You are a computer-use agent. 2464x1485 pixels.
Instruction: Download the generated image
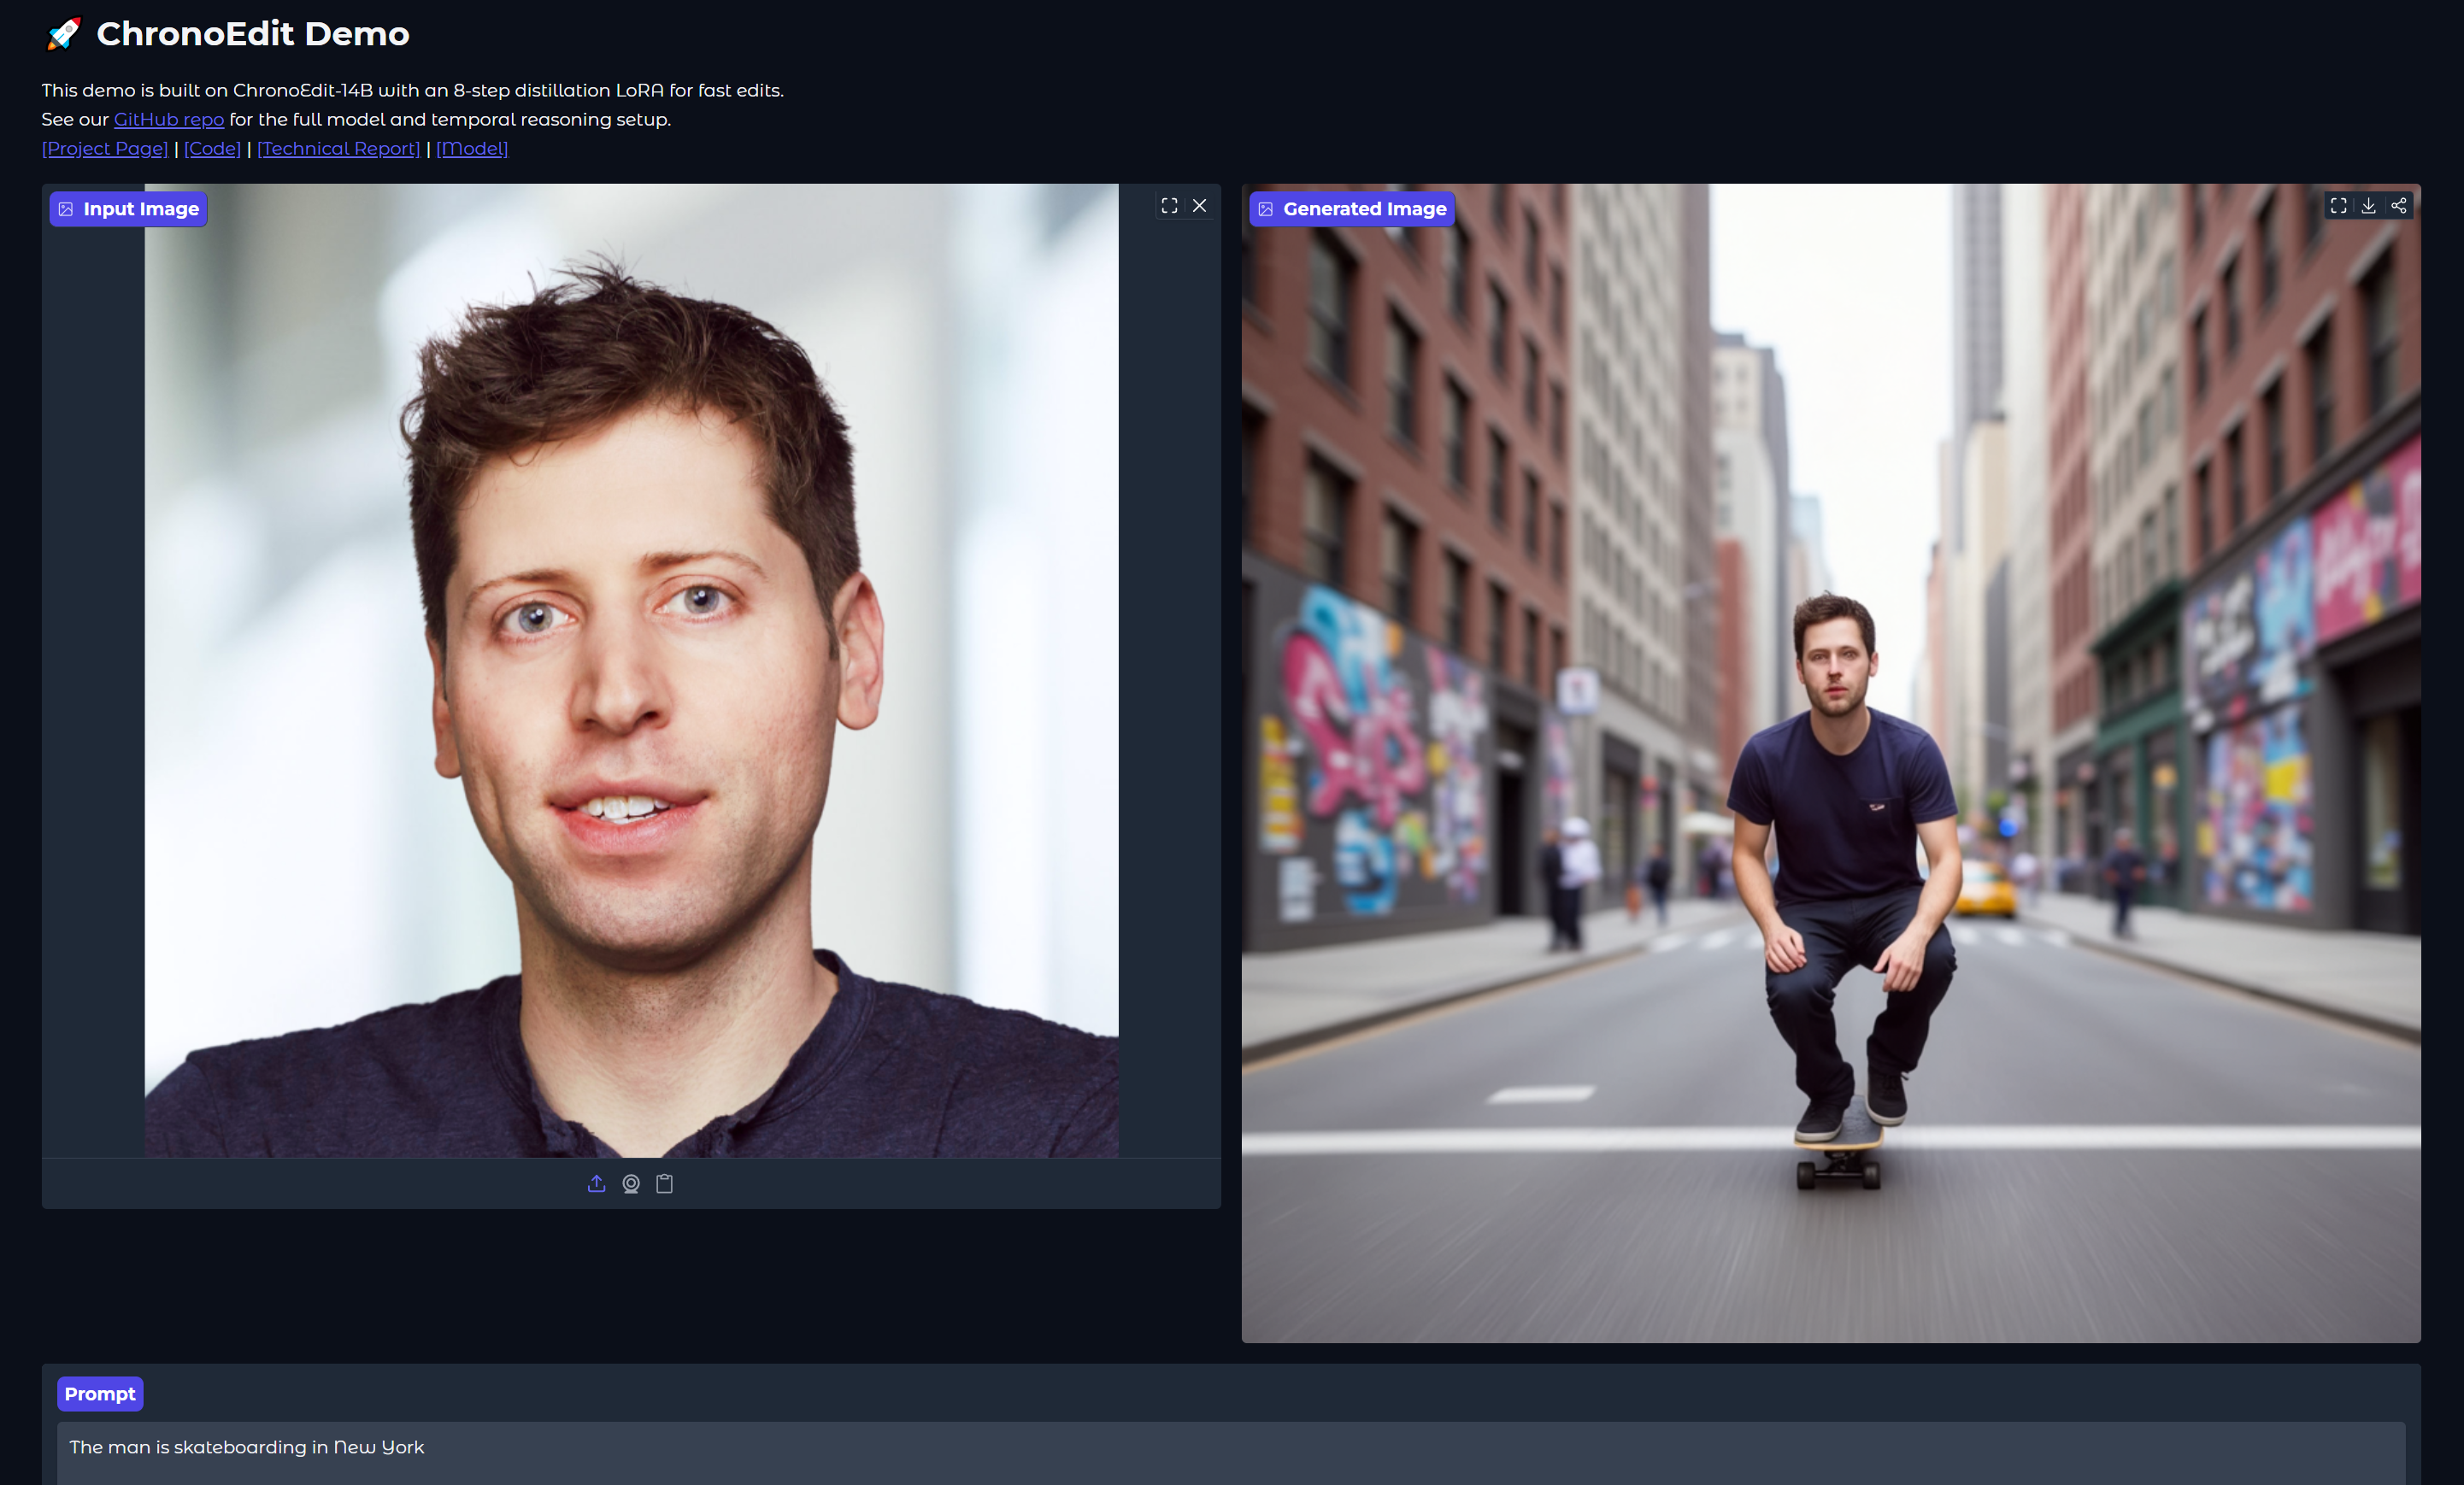pos(2368,206)
